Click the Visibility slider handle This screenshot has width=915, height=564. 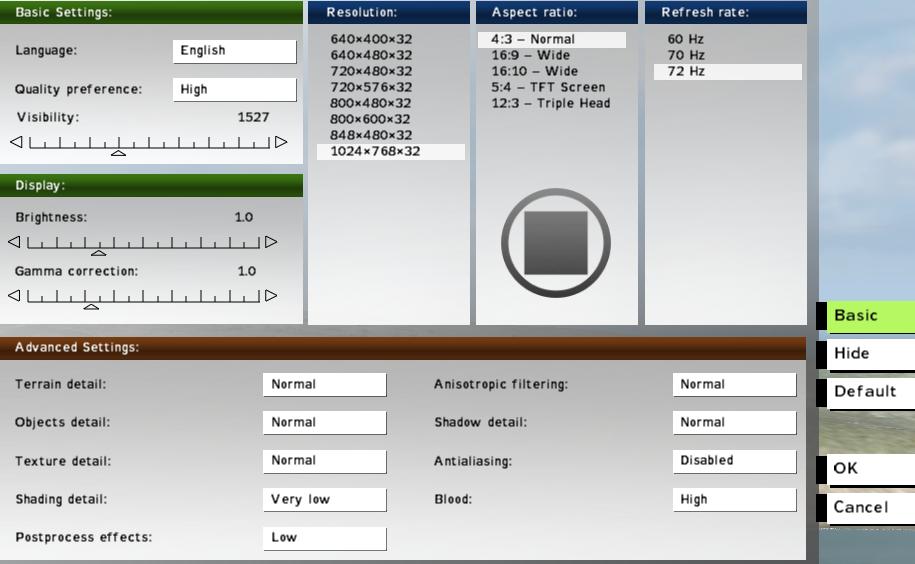click(118, 152)
